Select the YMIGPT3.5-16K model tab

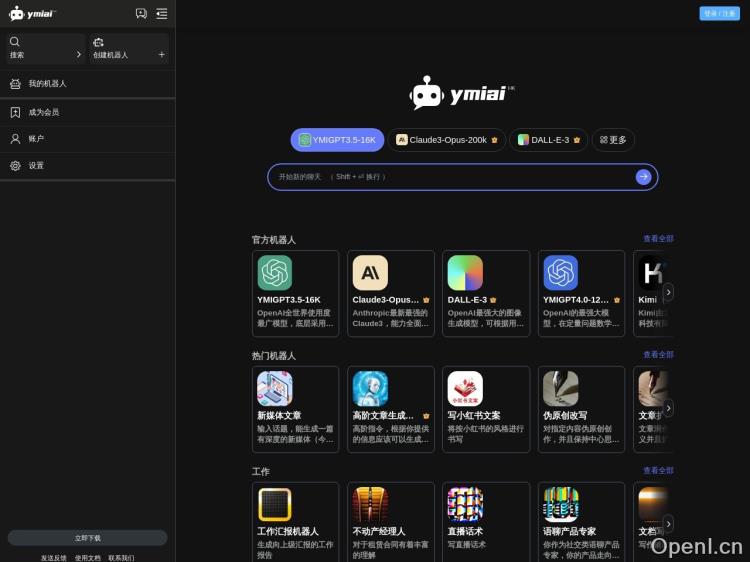[x=337, y=140]
